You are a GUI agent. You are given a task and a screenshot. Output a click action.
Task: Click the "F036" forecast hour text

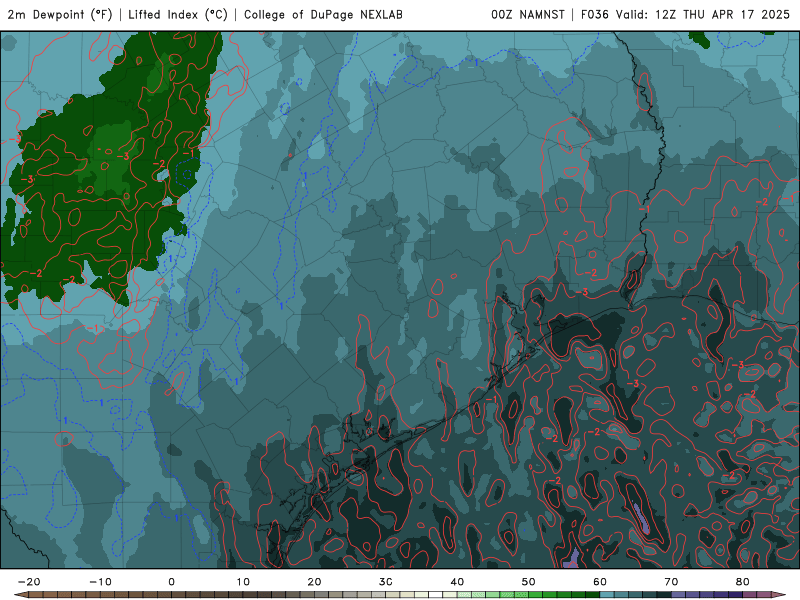(595, 15)
